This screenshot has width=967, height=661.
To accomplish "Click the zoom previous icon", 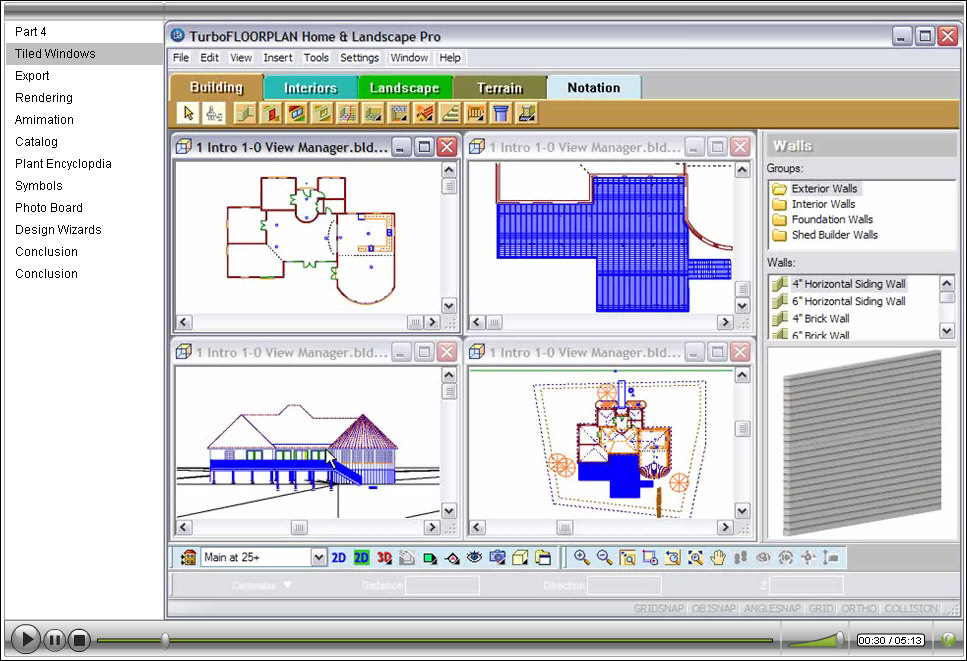I will coord(673,557).
